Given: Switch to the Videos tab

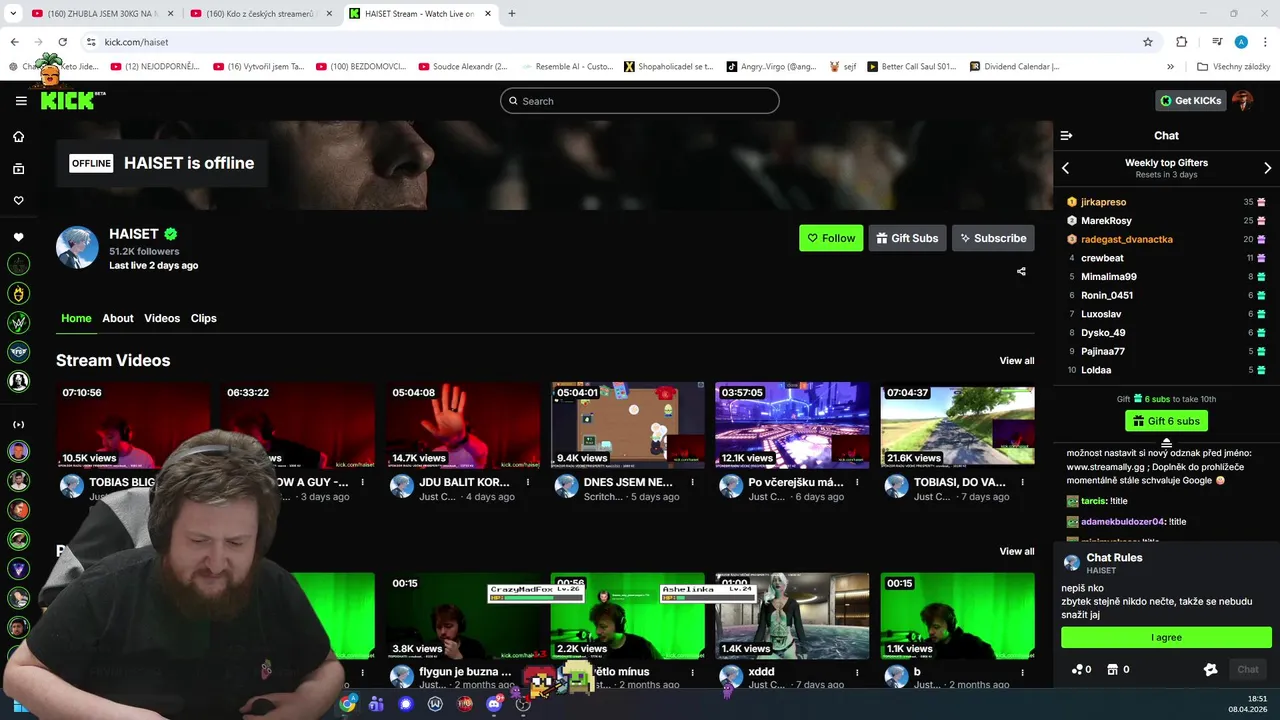Looking at the screenshot, I should tap(162, 318).
